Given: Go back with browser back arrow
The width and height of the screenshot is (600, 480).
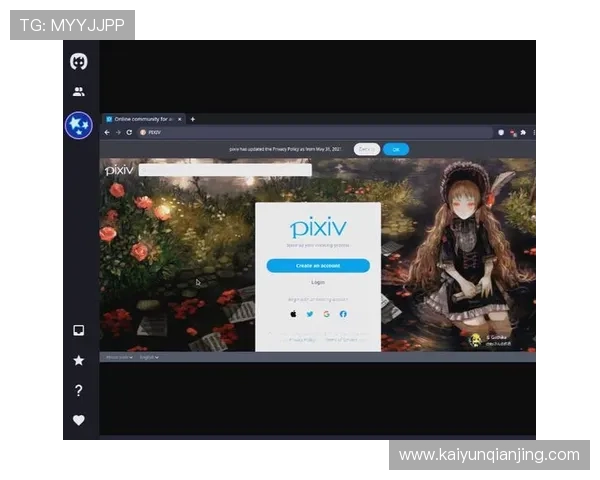Looking at the screenshot, I should tap(107, 132).
